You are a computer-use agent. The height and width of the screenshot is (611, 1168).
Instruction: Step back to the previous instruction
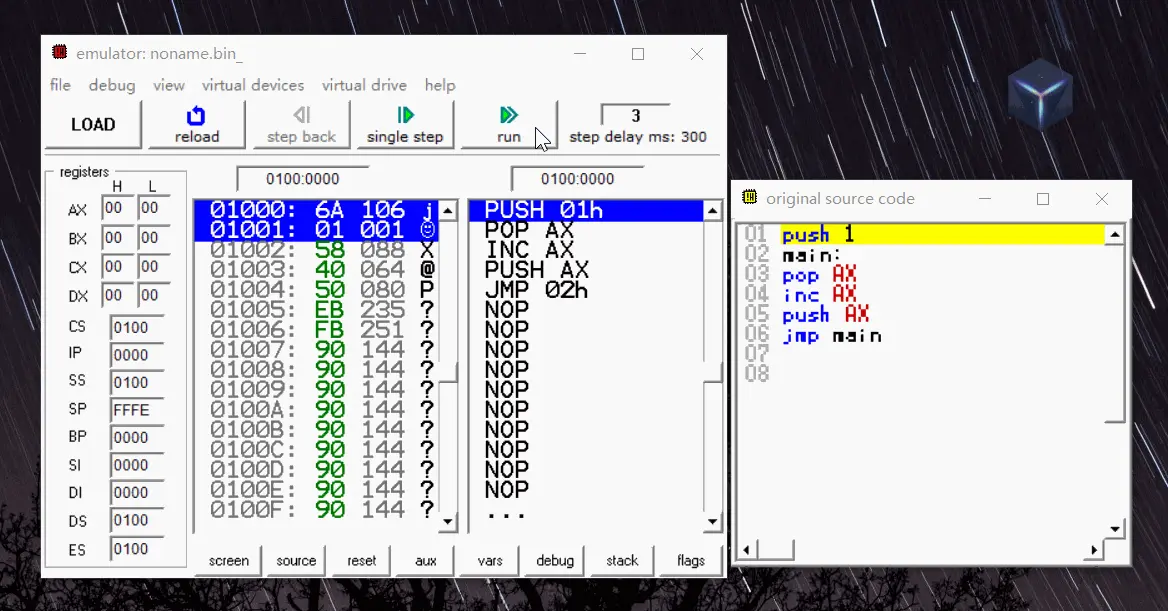coord(301,124)
